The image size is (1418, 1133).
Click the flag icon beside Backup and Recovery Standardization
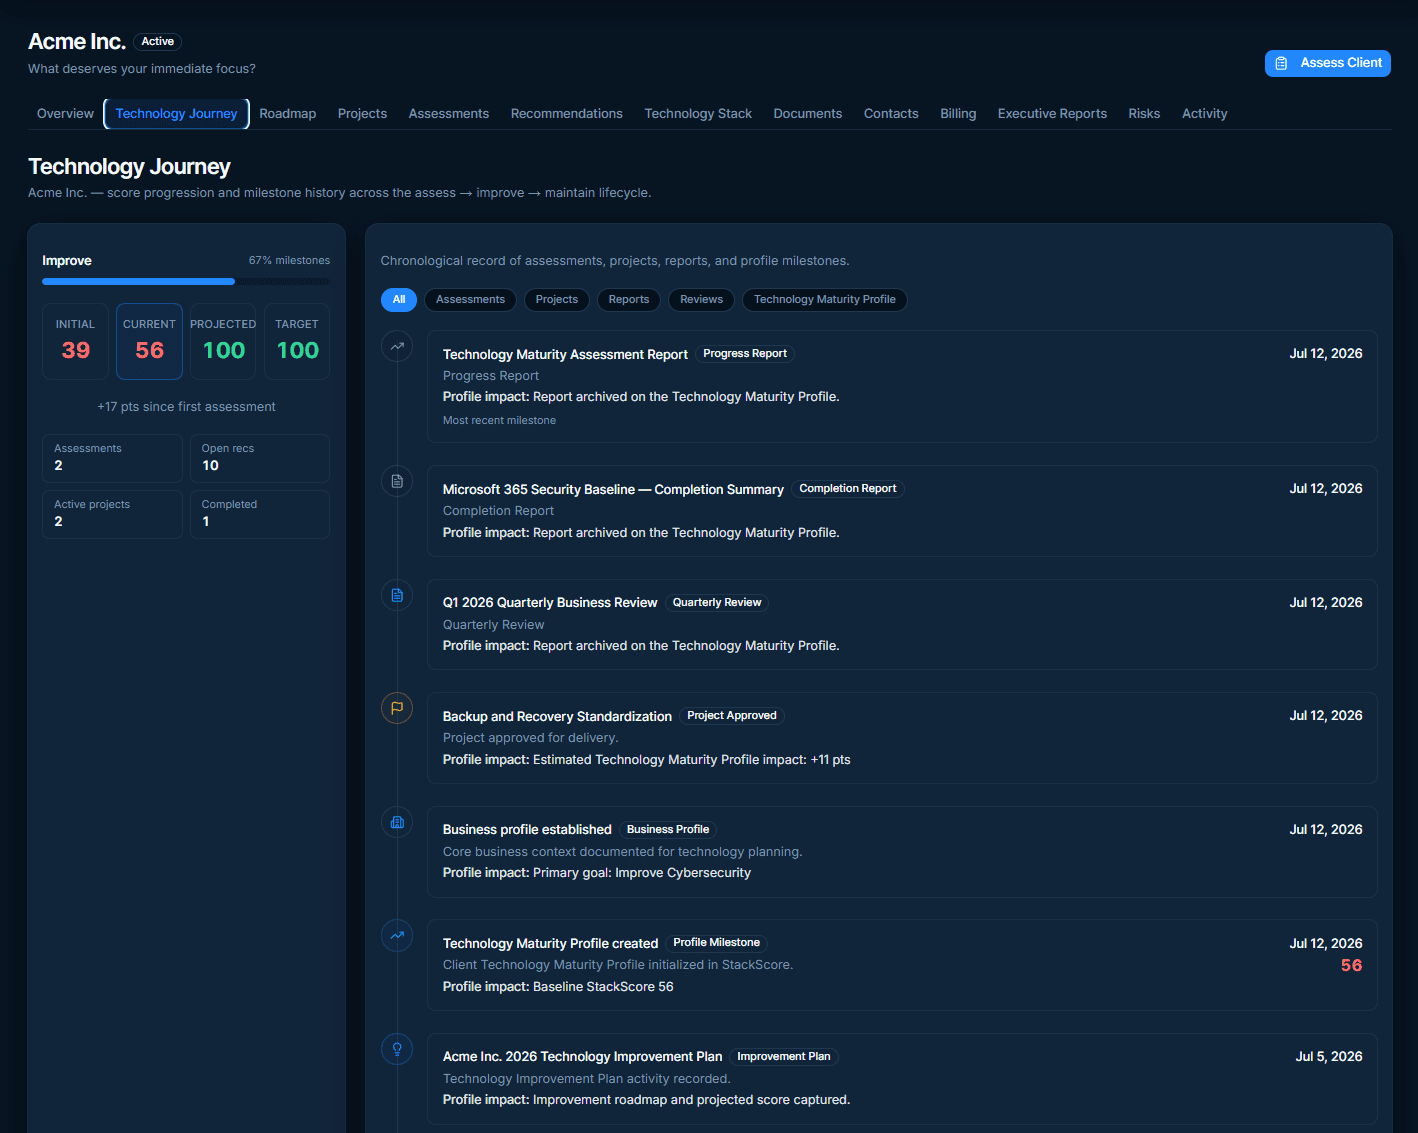coord(397,708)
